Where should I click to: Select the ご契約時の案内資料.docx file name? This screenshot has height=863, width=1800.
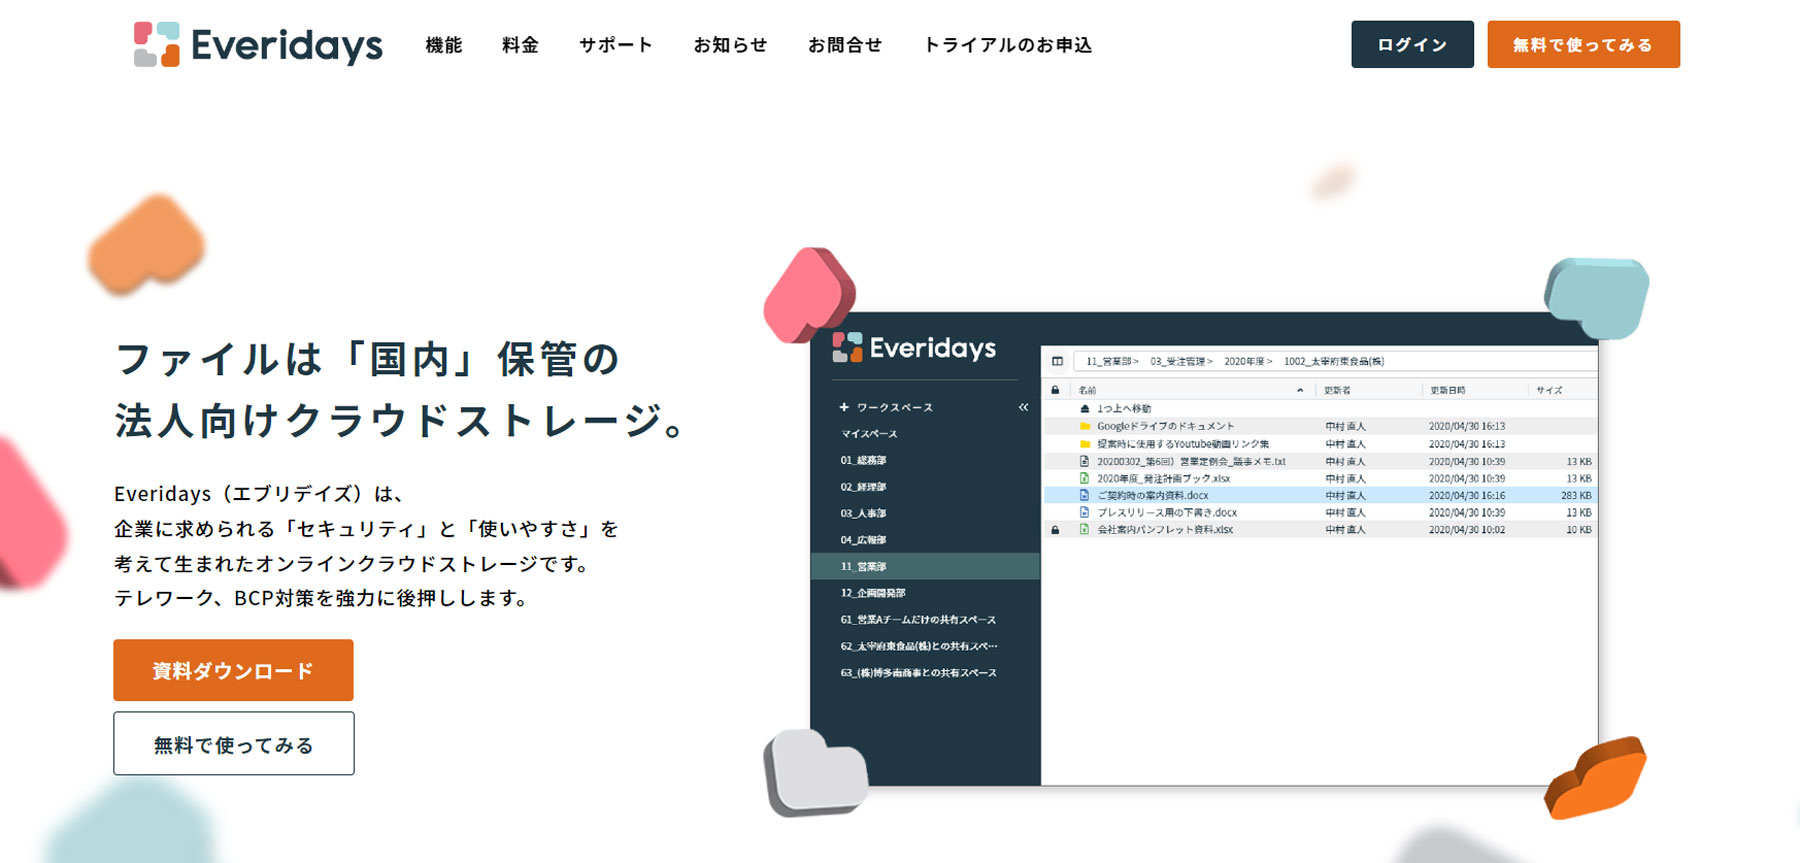[1153, 496]
